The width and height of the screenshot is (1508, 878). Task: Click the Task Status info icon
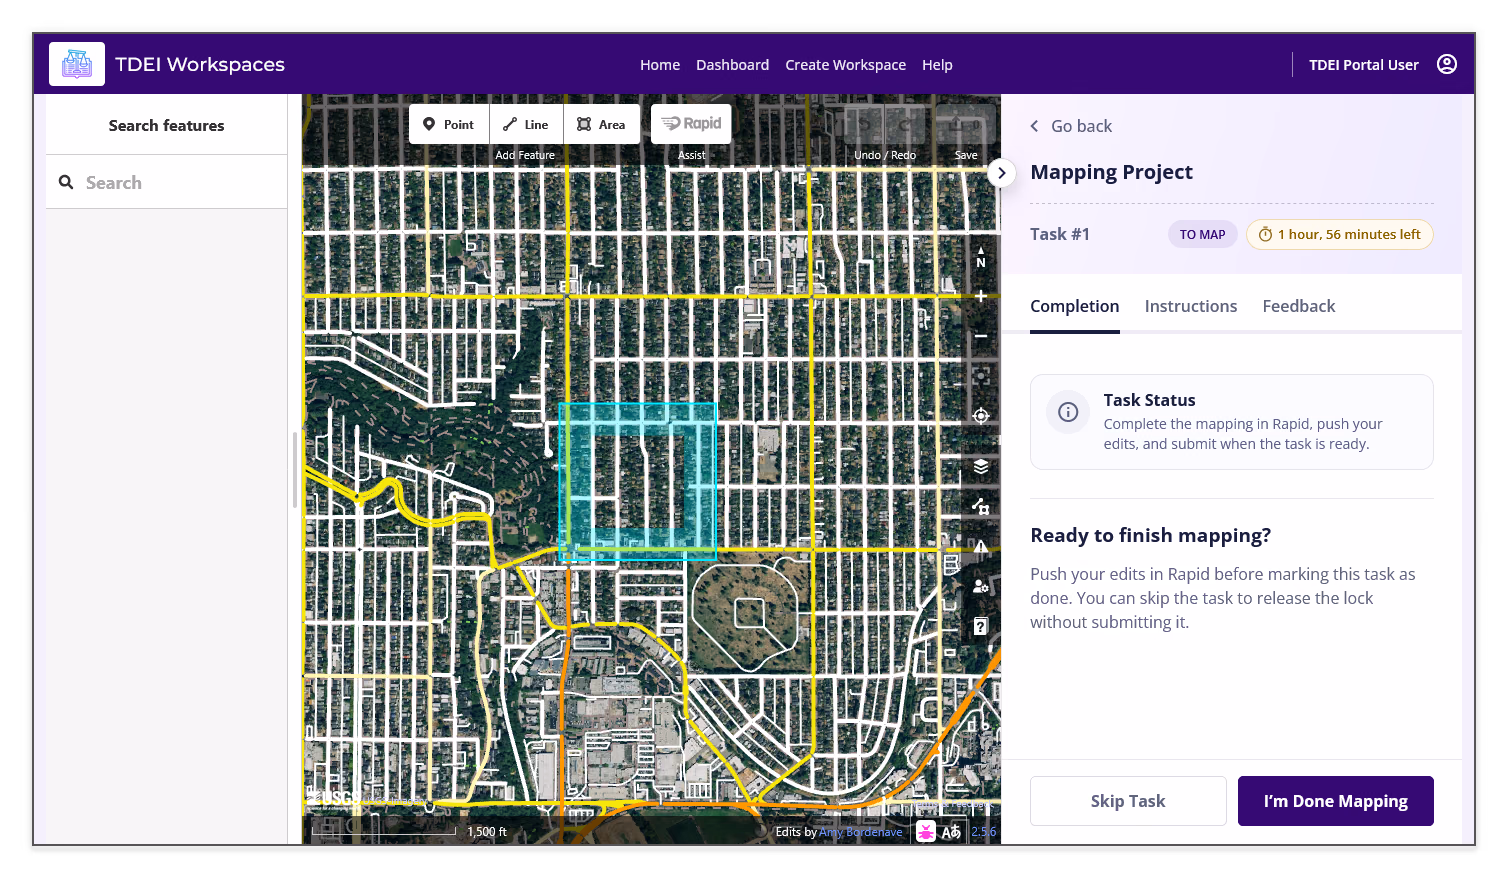point(1068,412)
